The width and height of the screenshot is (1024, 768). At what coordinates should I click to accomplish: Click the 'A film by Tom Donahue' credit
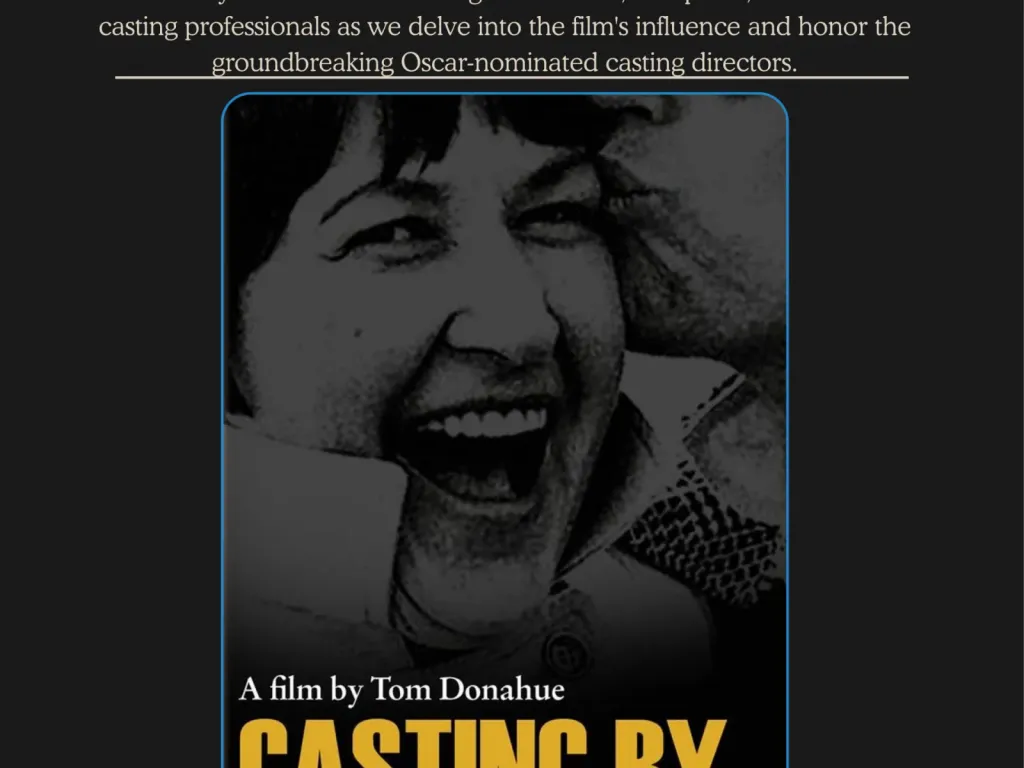[402, 690]
